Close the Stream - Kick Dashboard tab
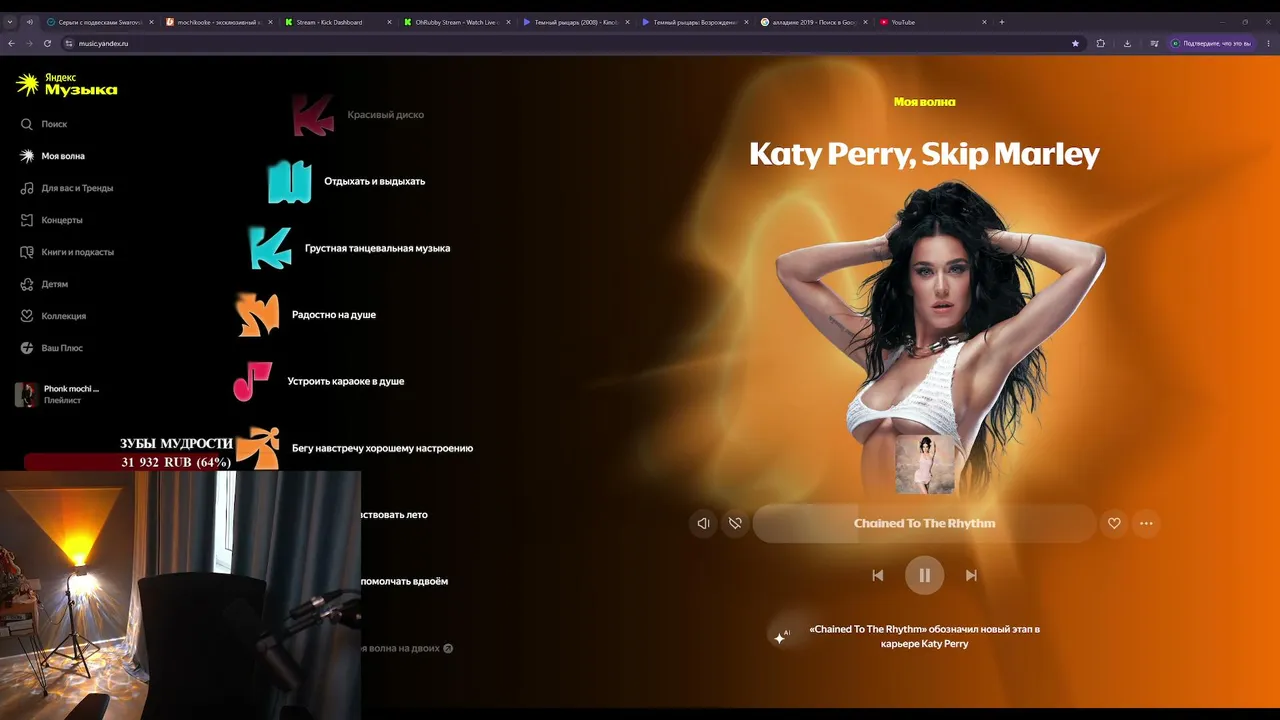The width and height of the screenshot is (1280, 720). 389,22
